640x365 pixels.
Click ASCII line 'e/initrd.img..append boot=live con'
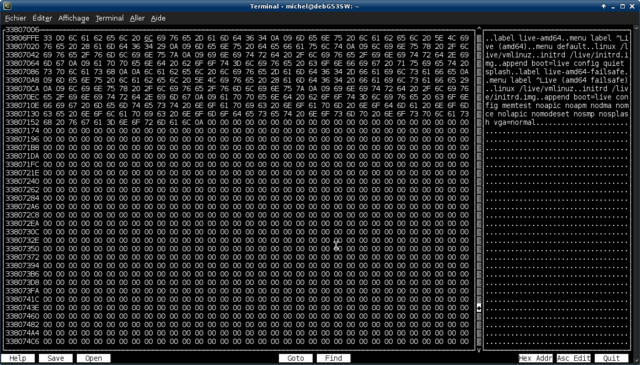(x=557, y=97)
